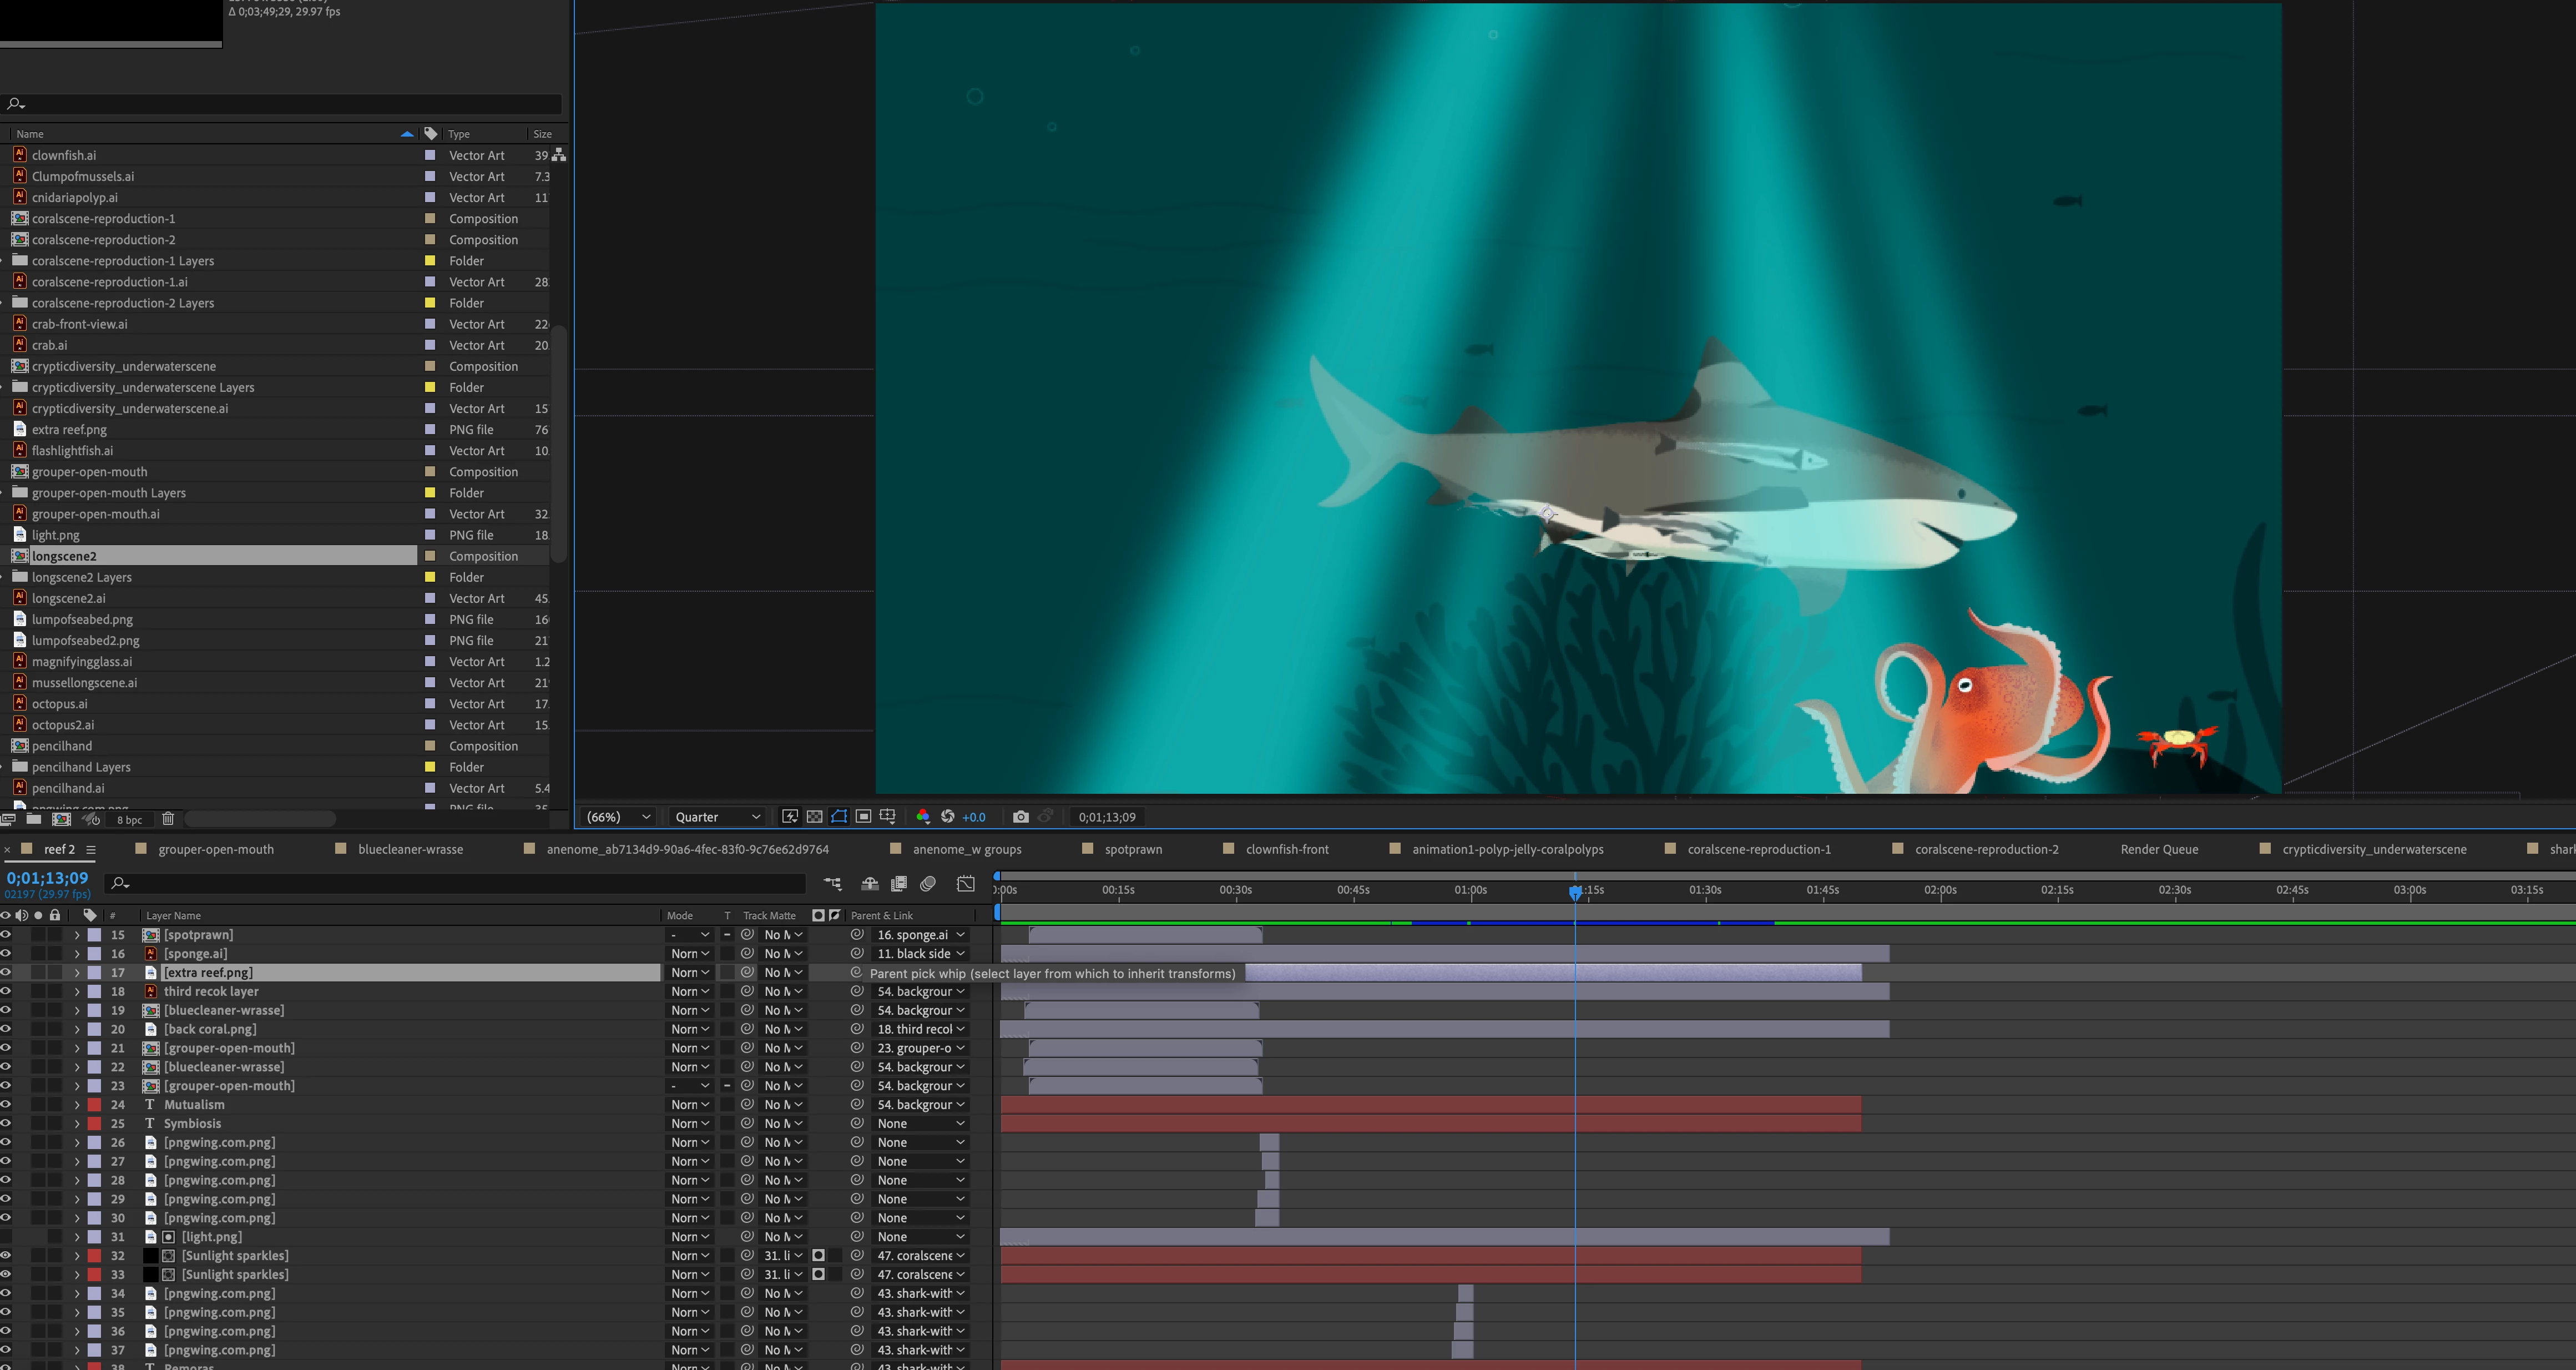Delete selected project item with trash icon

click(x=168, y=819)
